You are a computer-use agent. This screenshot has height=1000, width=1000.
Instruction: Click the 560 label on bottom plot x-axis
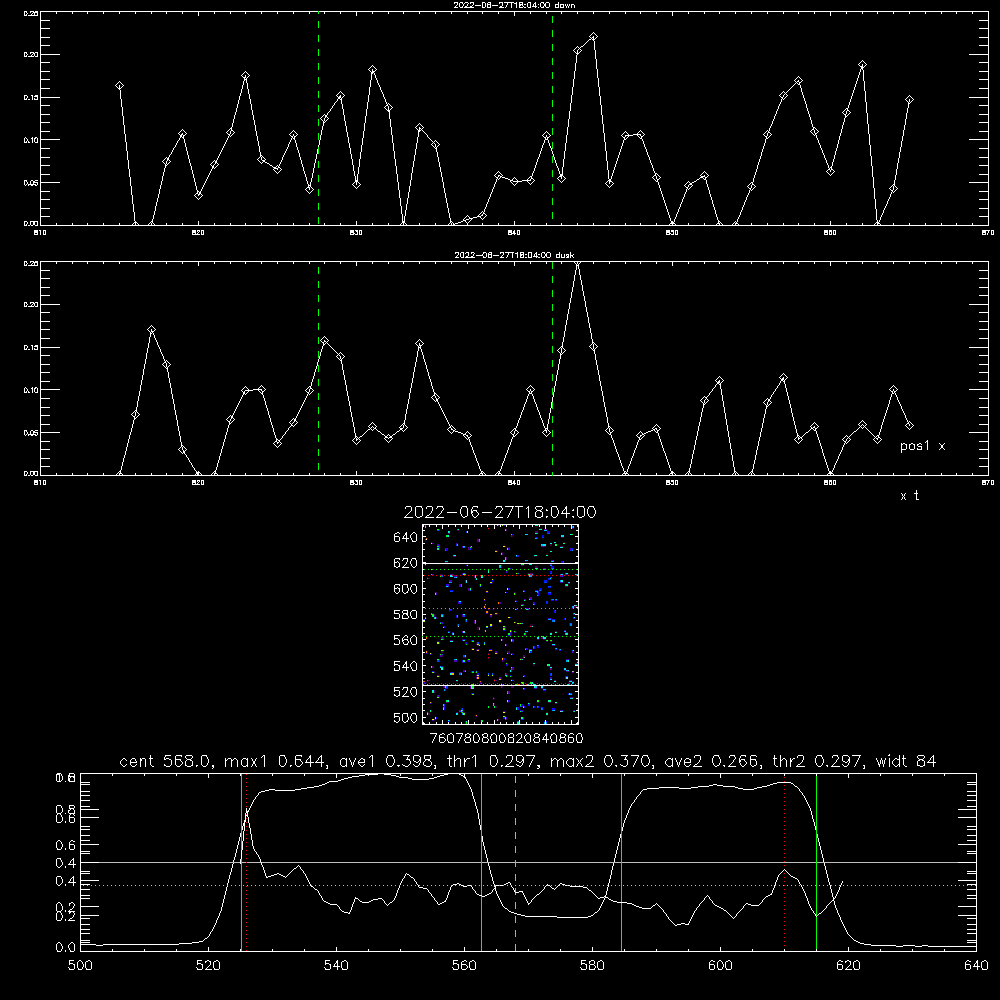coord(464,966)
